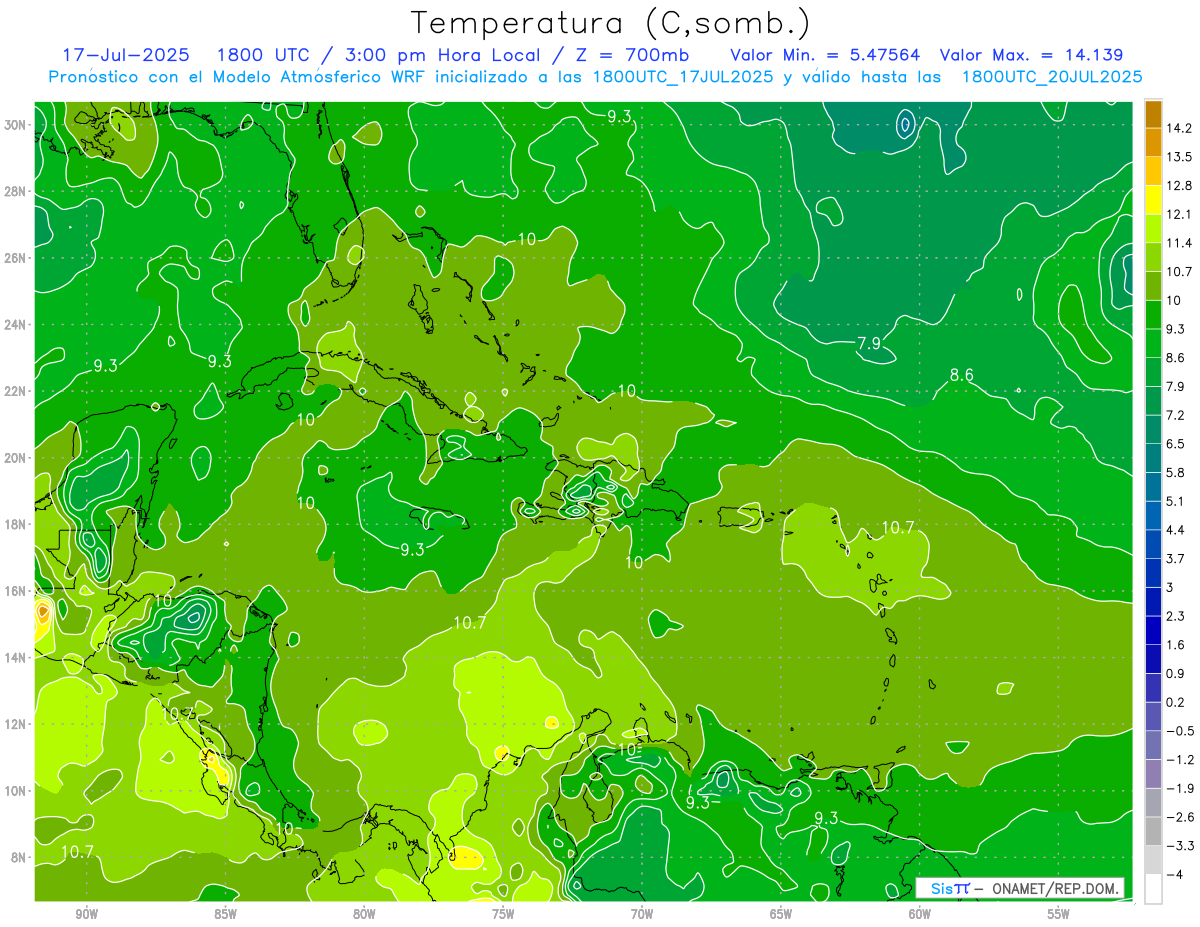Click the legend value -1.9
The width and height of the screenshot is (1200, 927).
(x=1180, y=788)
